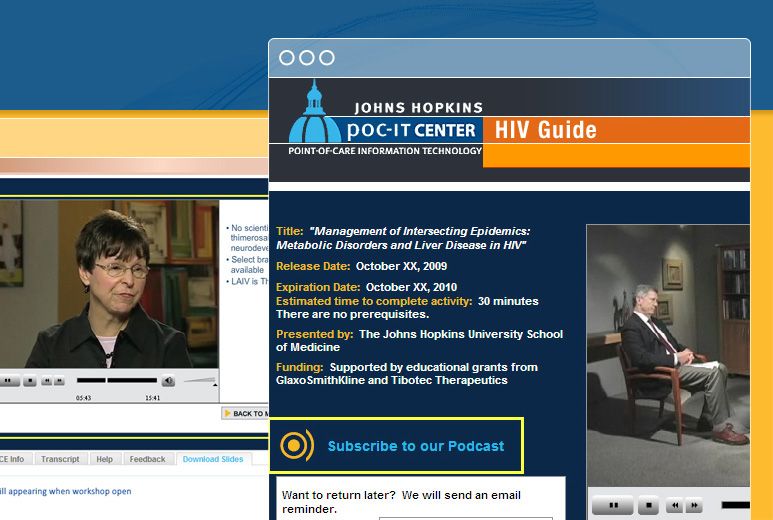Click the HIV Guide video of the seated man
773x520 pixels.
[668, 355]
